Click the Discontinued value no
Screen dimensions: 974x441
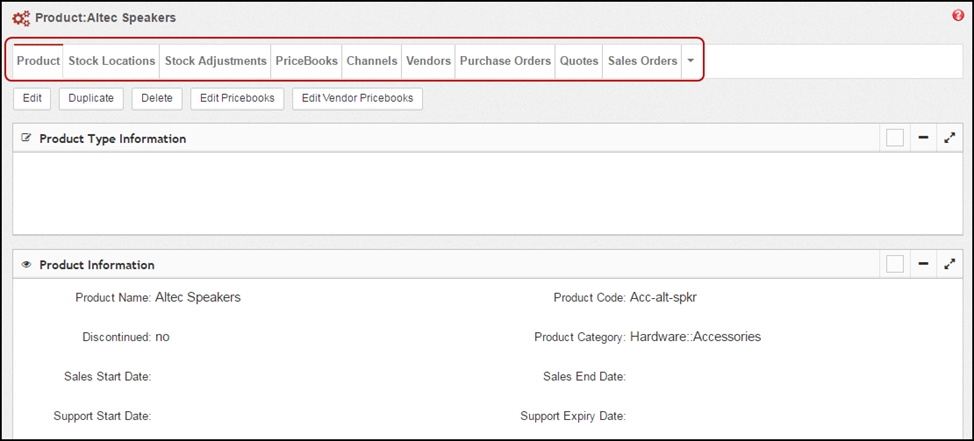[x=162, y=337]
